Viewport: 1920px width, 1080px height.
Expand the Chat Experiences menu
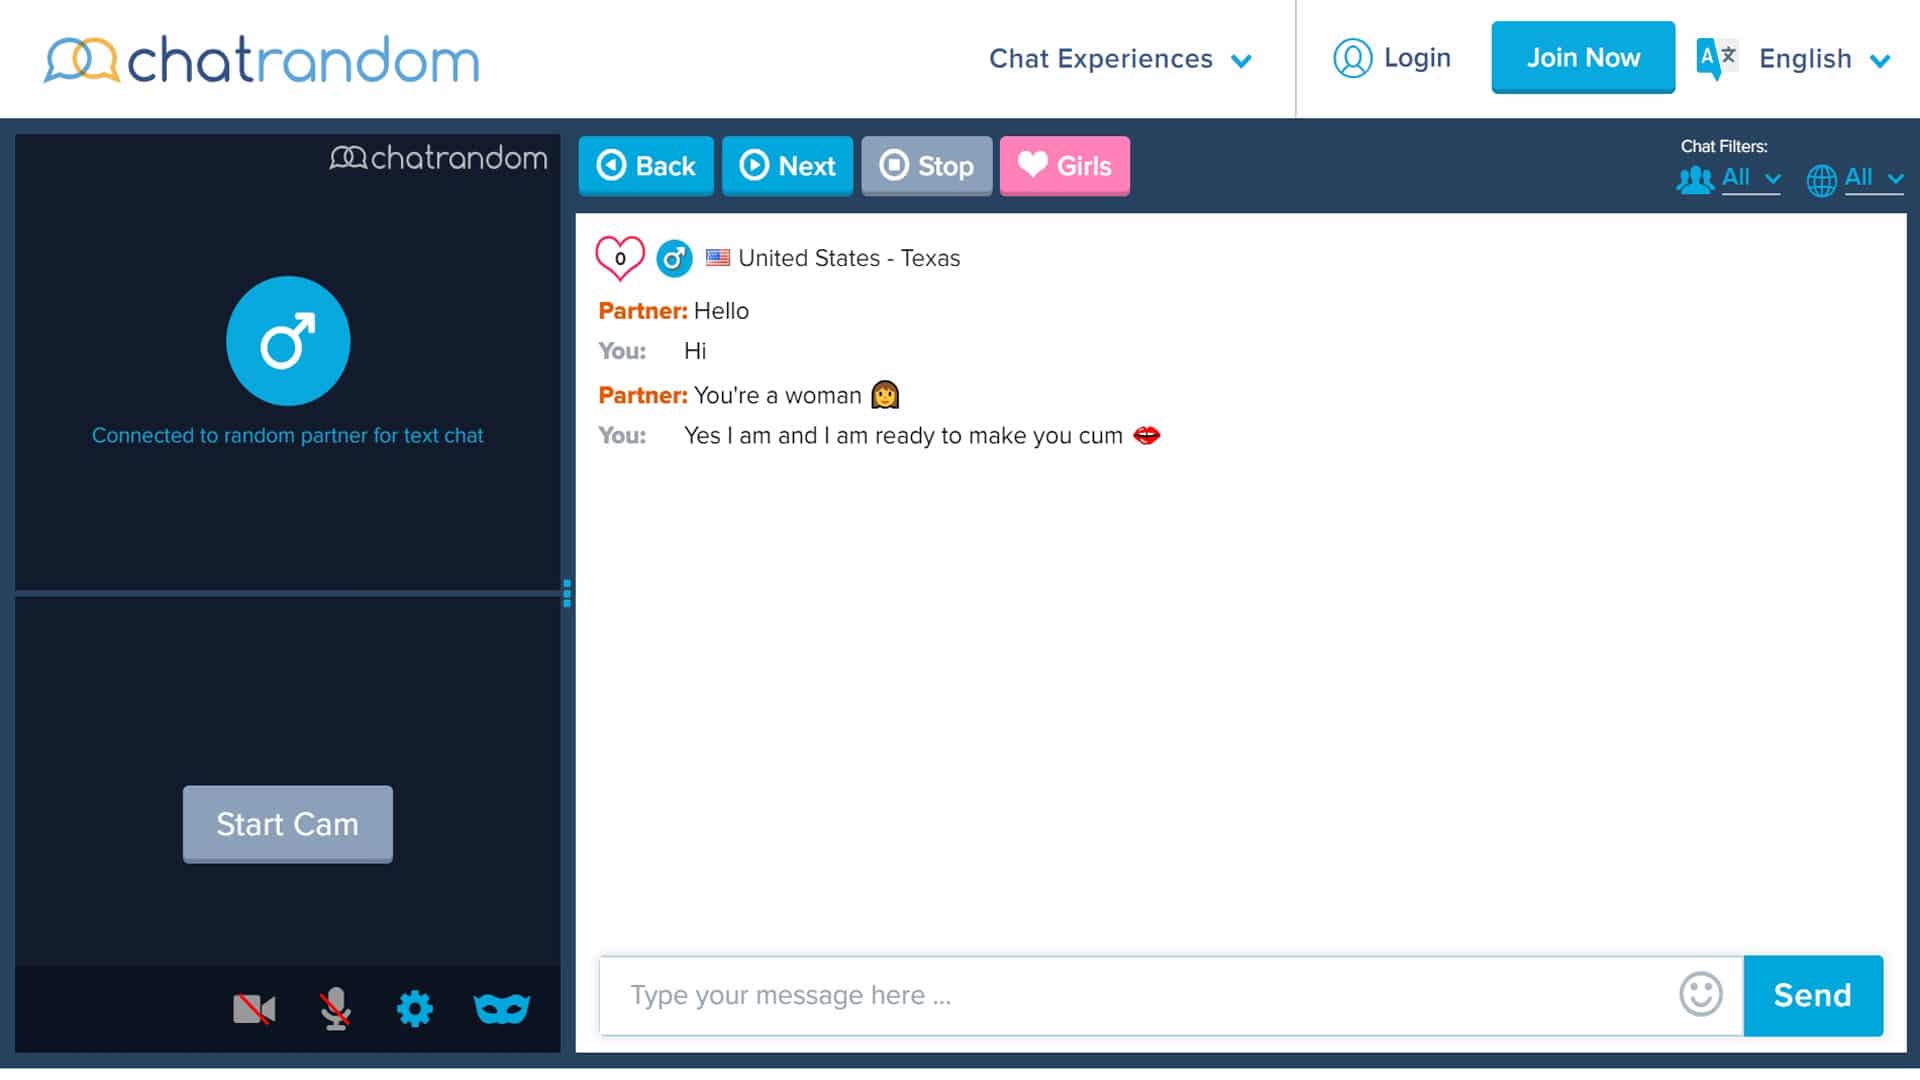tap(1120, 59)
